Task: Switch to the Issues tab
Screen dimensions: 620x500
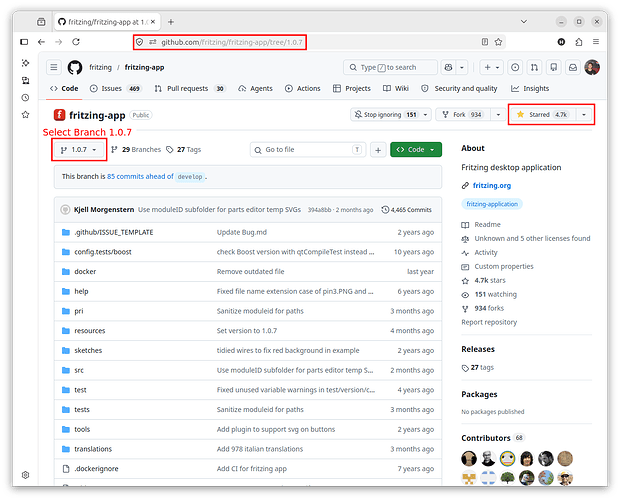Action: pos(115,89)
